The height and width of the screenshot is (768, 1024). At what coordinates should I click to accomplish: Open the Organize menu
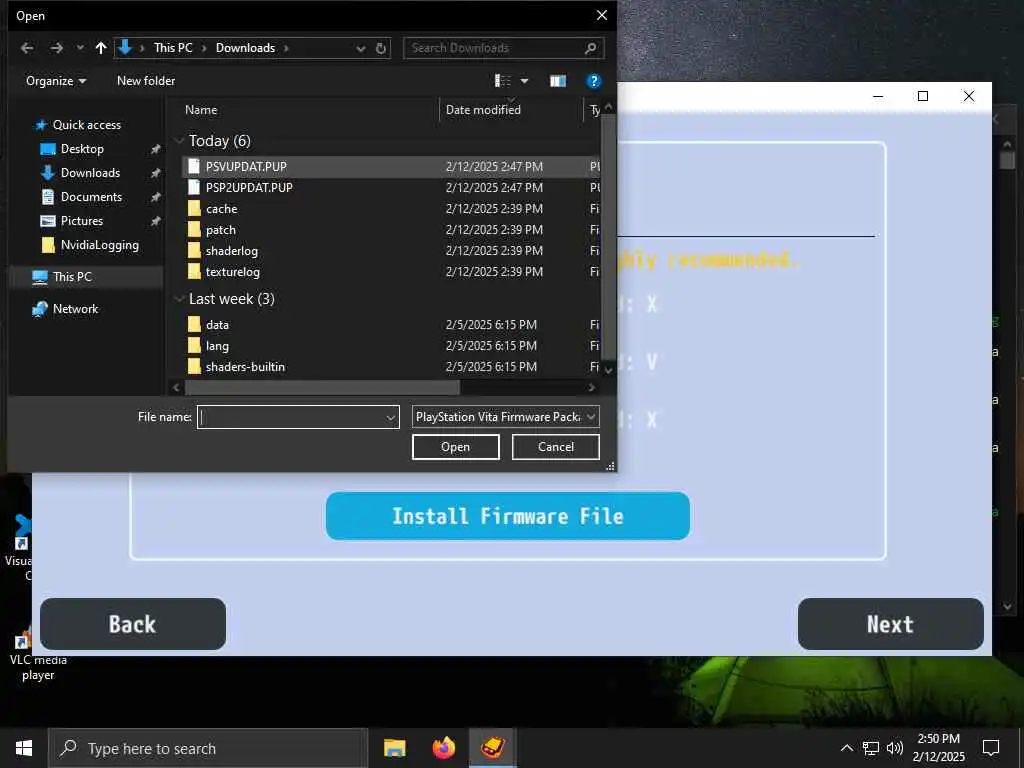56,81
